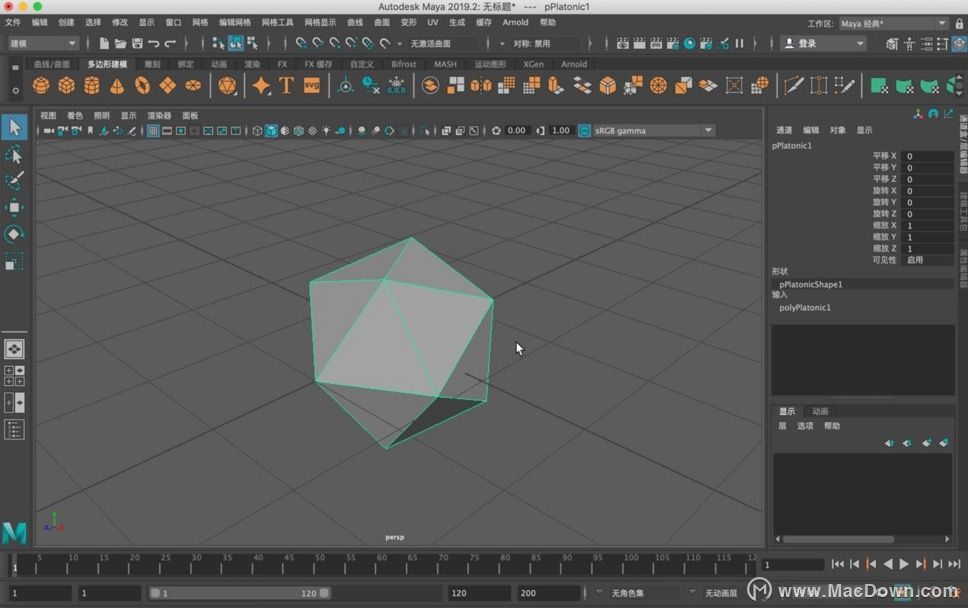Toggle sRGB view transform button

tap(584, 131)
